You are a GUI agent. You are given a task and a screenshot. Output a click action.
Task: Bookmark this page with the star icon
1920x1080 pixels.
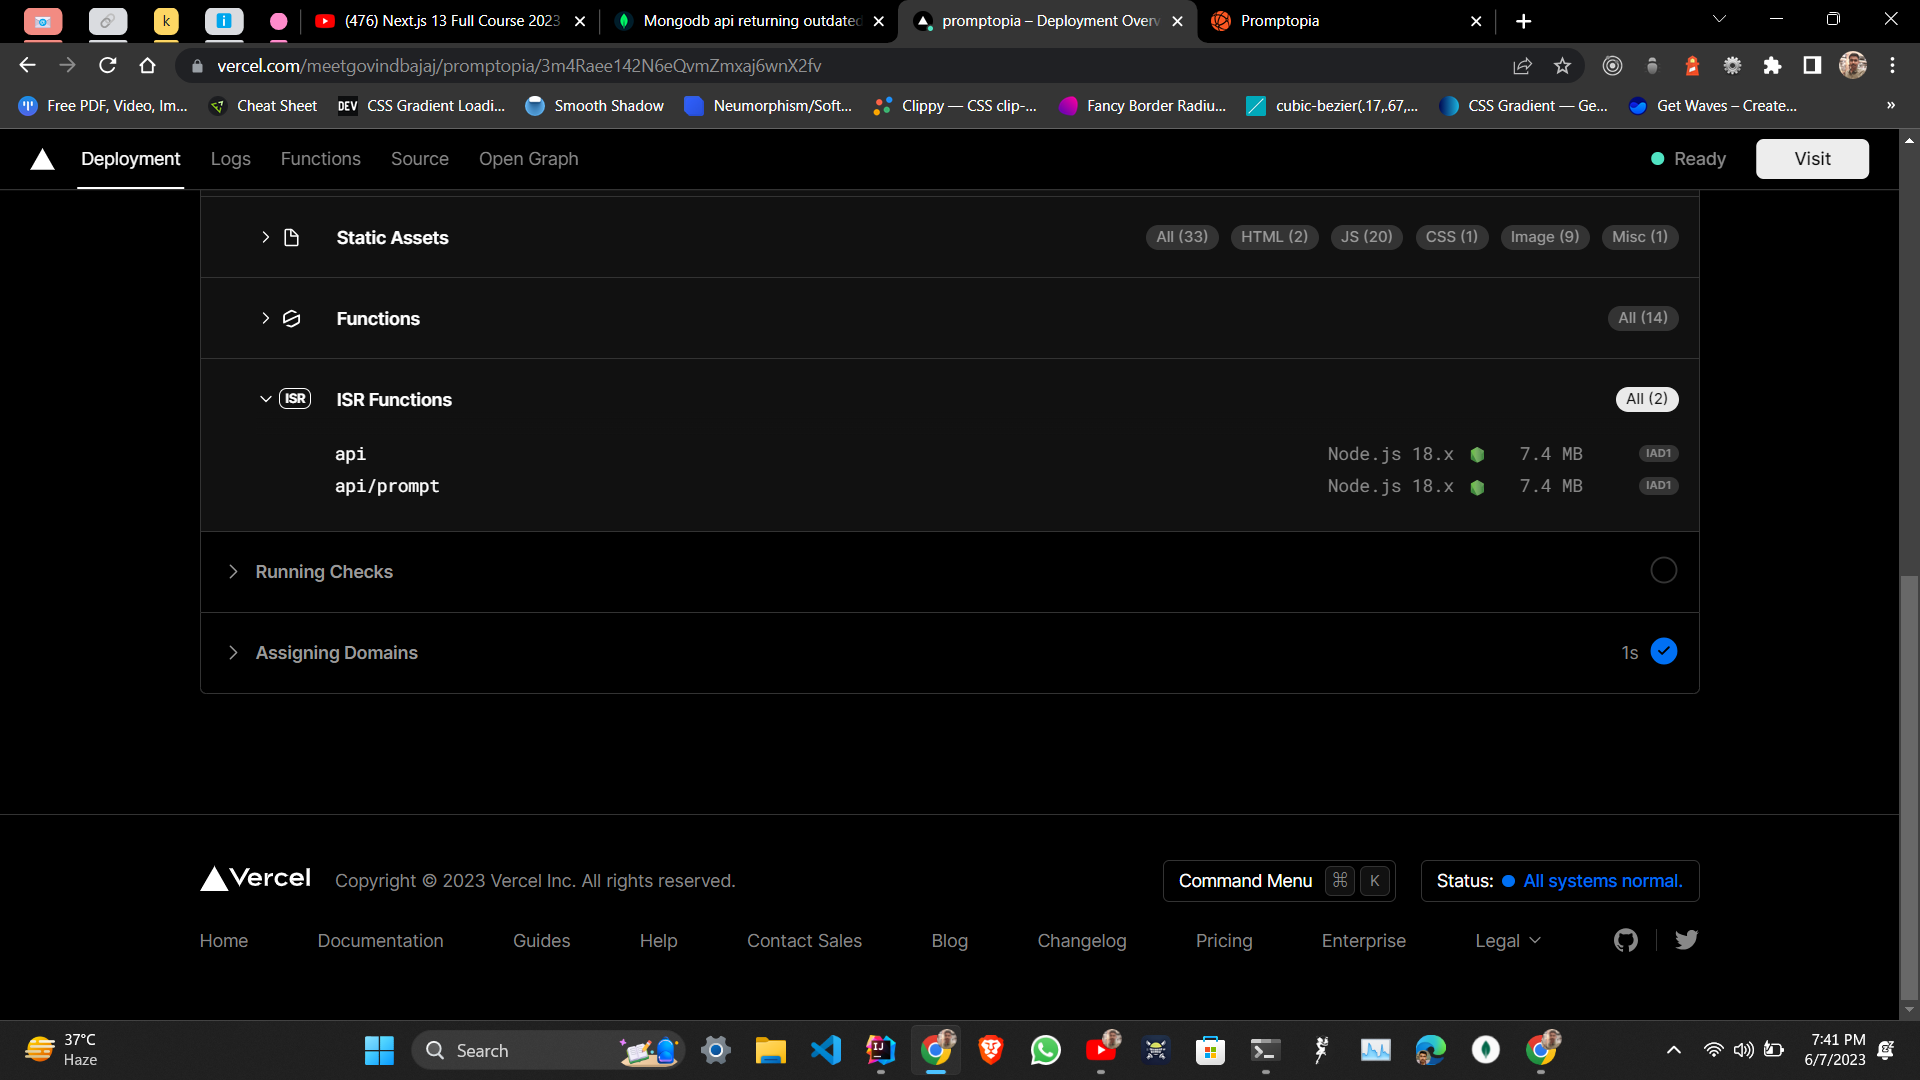1562,66
